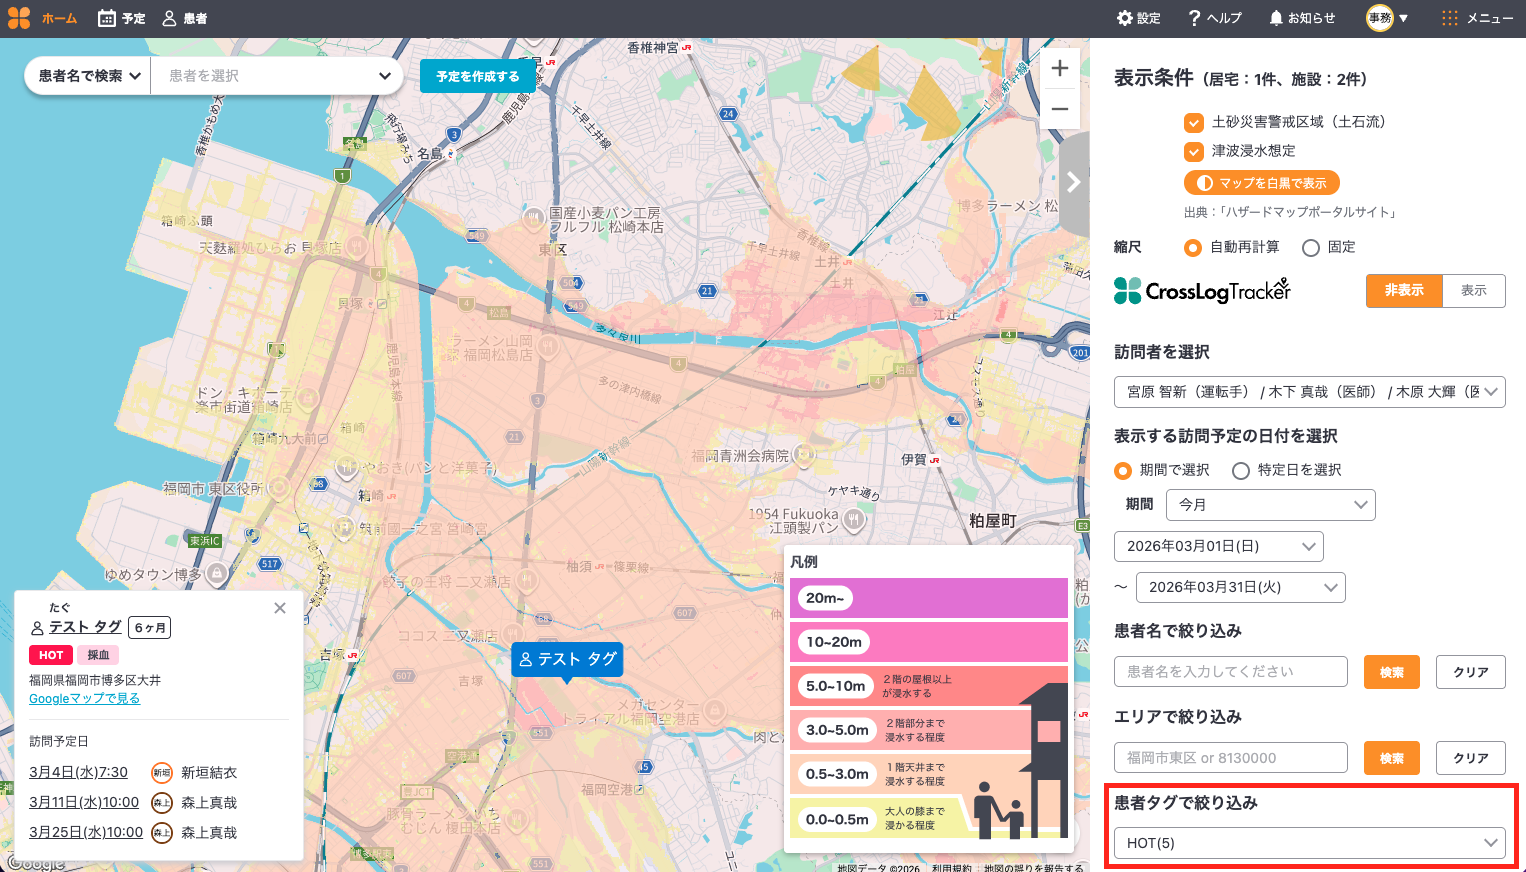The image size is (1526, 872).
Task: Open the 3月4日(水)7:30 visit link
Action: [x=78, y=772]
